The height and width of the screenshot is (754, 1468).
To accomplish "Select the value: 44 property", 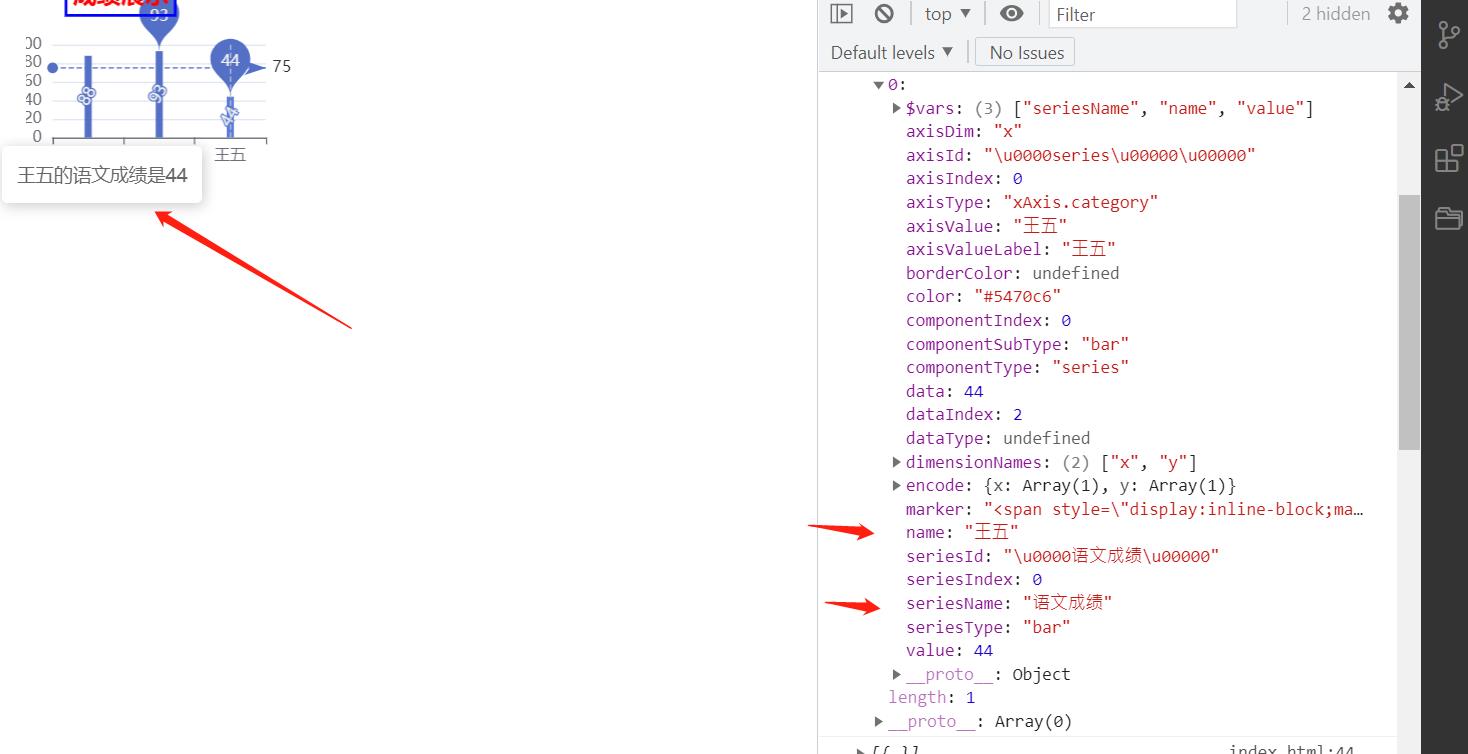I will [x=950, y=650].
